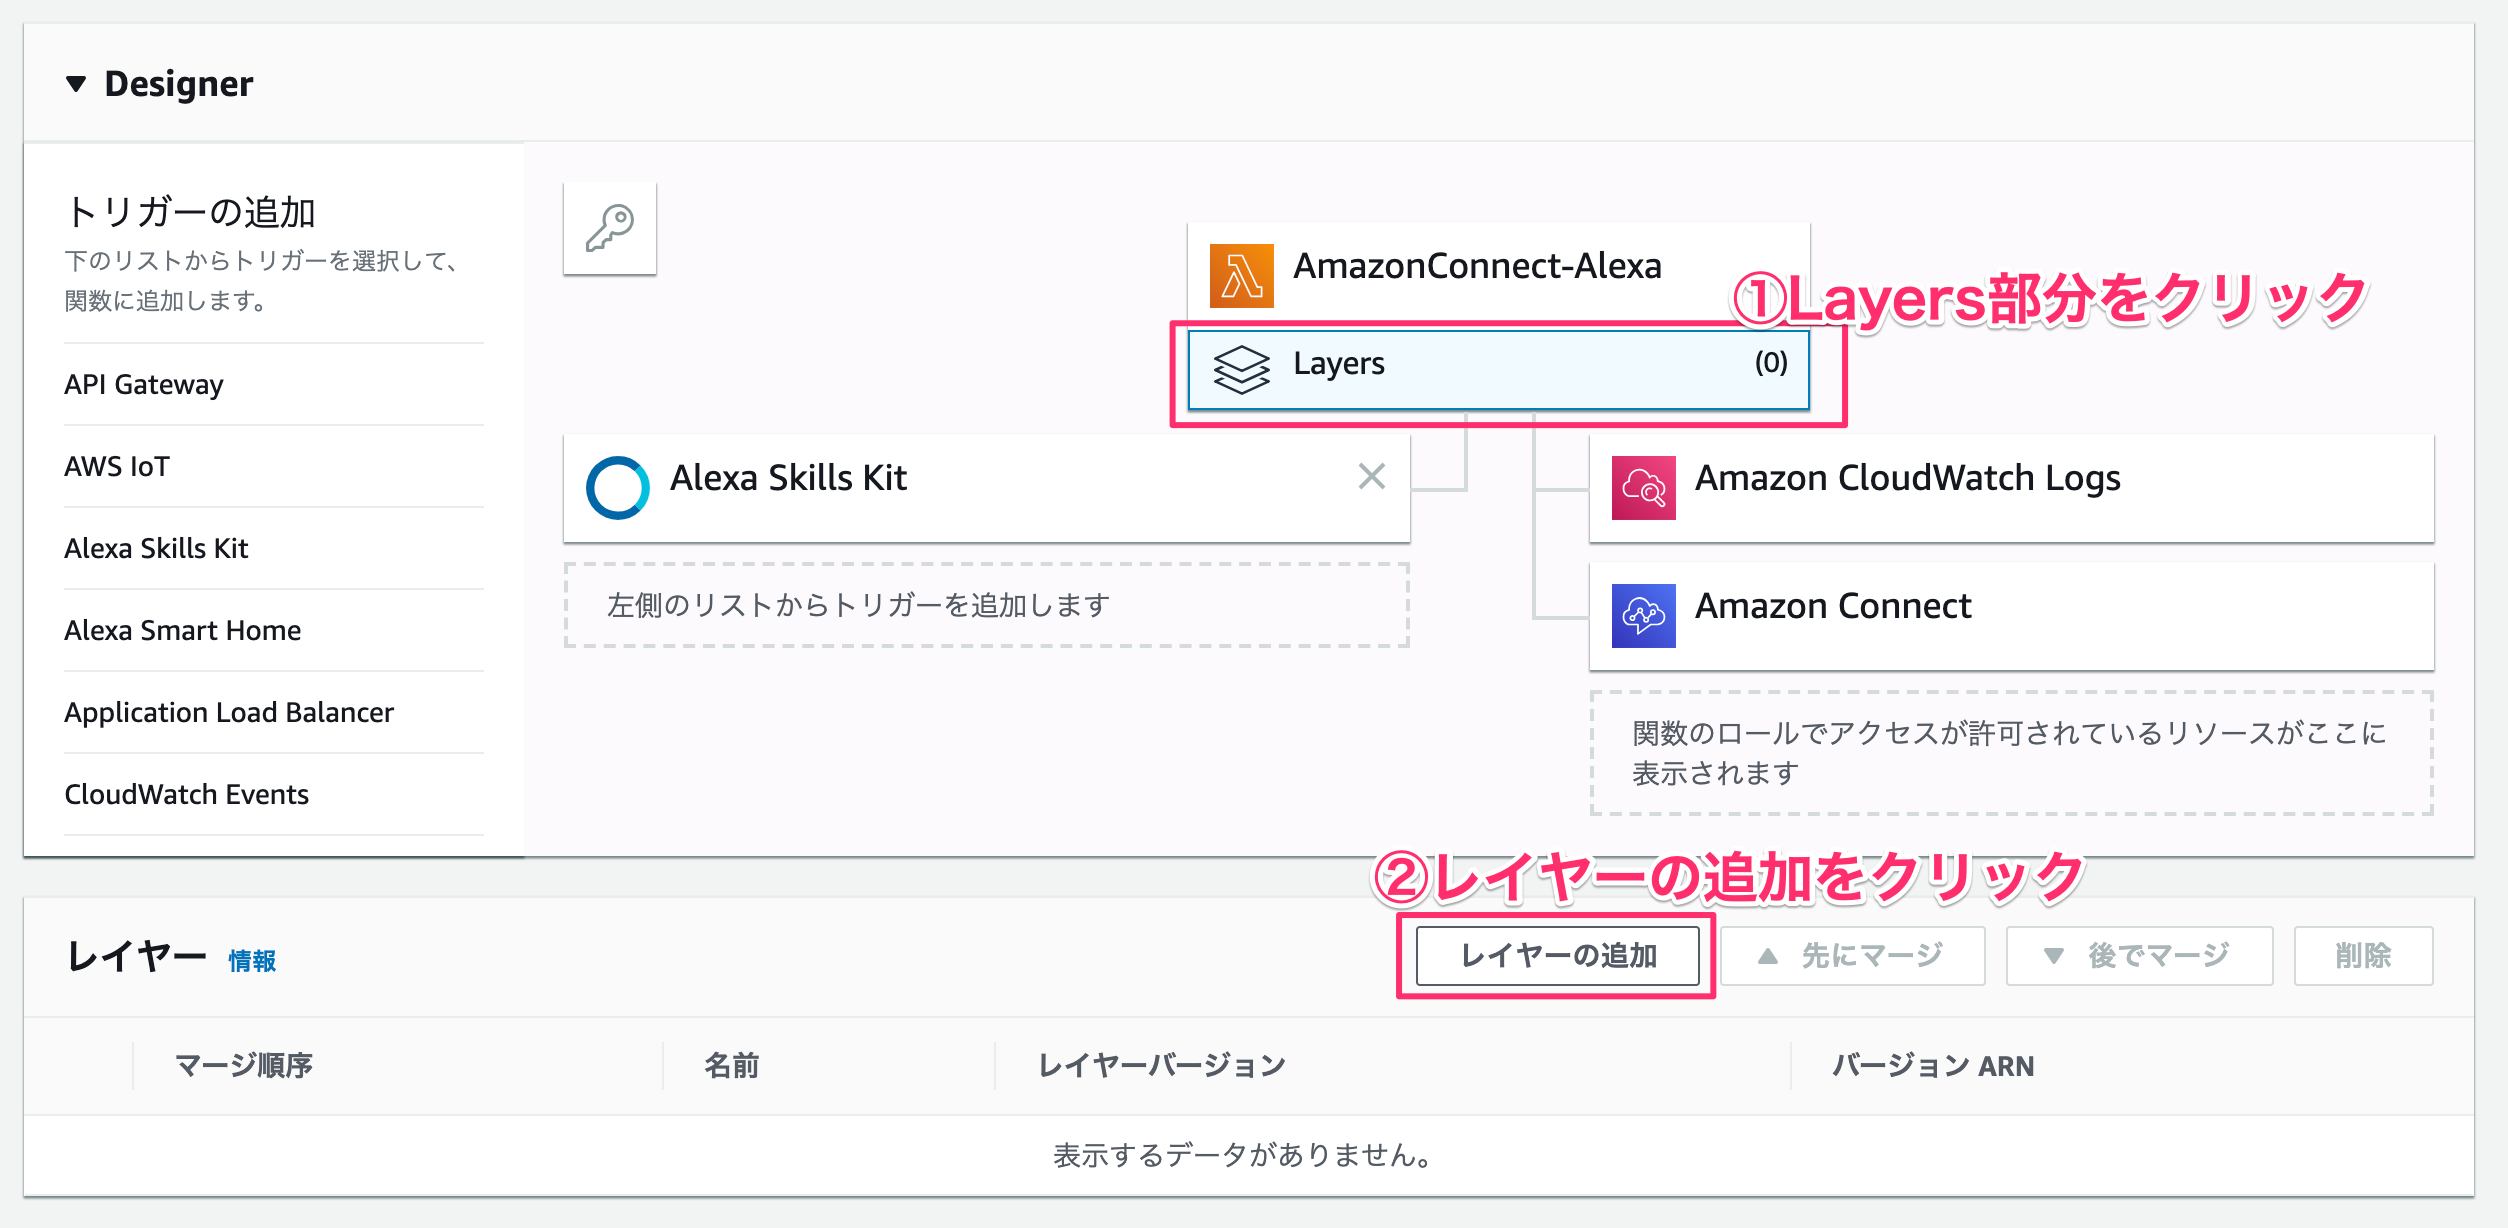Click レイヤーの追加 button
Image resolution: width=2508 pixels, height=1228 pixels.
click(x=1557, y=956)
